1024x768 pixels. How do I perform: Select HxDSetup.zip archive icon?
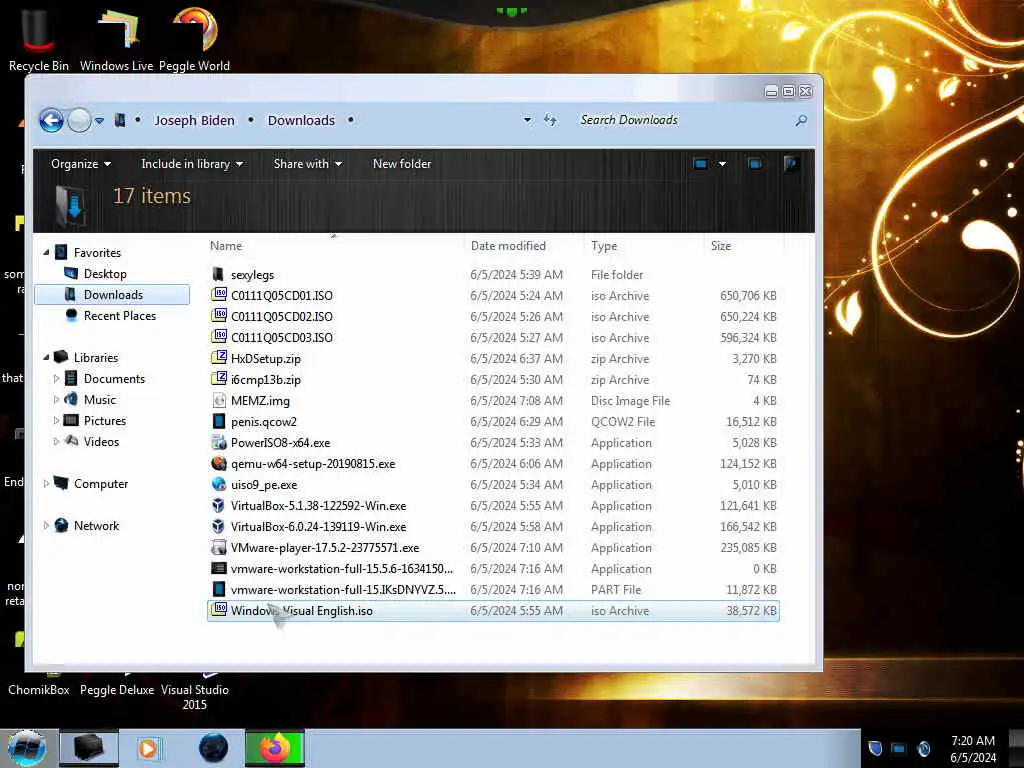pos(219,358)
